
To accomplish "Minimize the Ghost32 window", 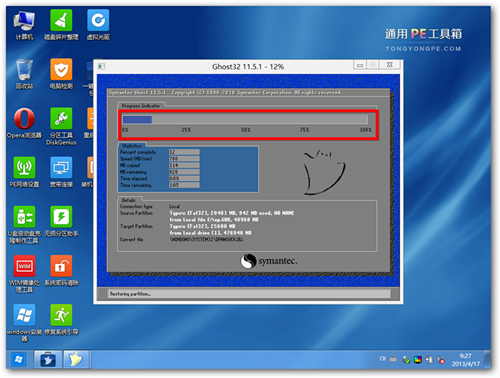I will coord(360,65).
